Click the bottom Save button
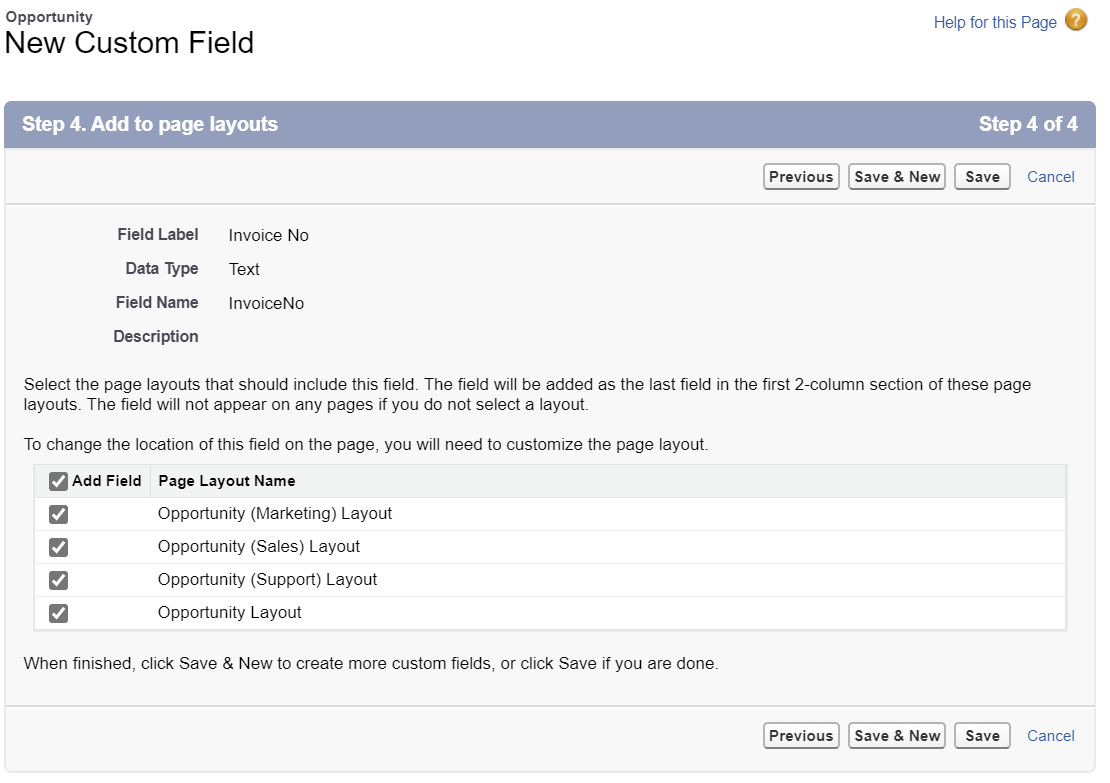This screenshot has width=1110, height=783. (982, 736)
